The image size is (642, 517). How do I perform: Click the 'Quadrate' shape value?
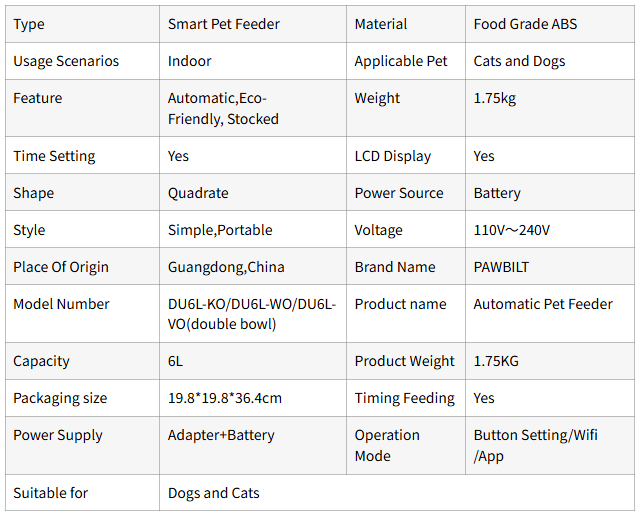point(198,193)
